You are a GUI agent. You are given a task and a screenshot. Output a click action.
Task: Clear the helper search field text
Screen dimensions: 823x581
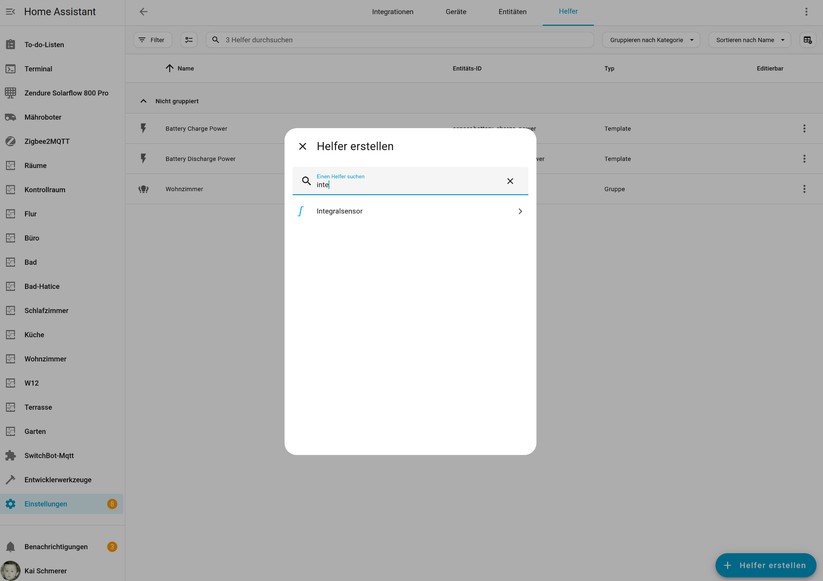(510, 181)
